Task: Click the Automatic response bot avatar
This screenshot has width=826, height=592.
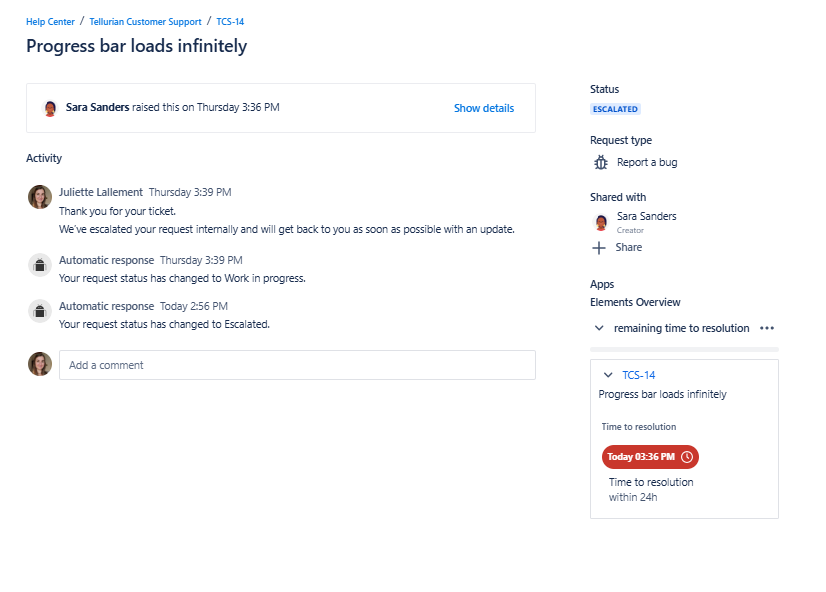Action: click(x=39, y=265)
